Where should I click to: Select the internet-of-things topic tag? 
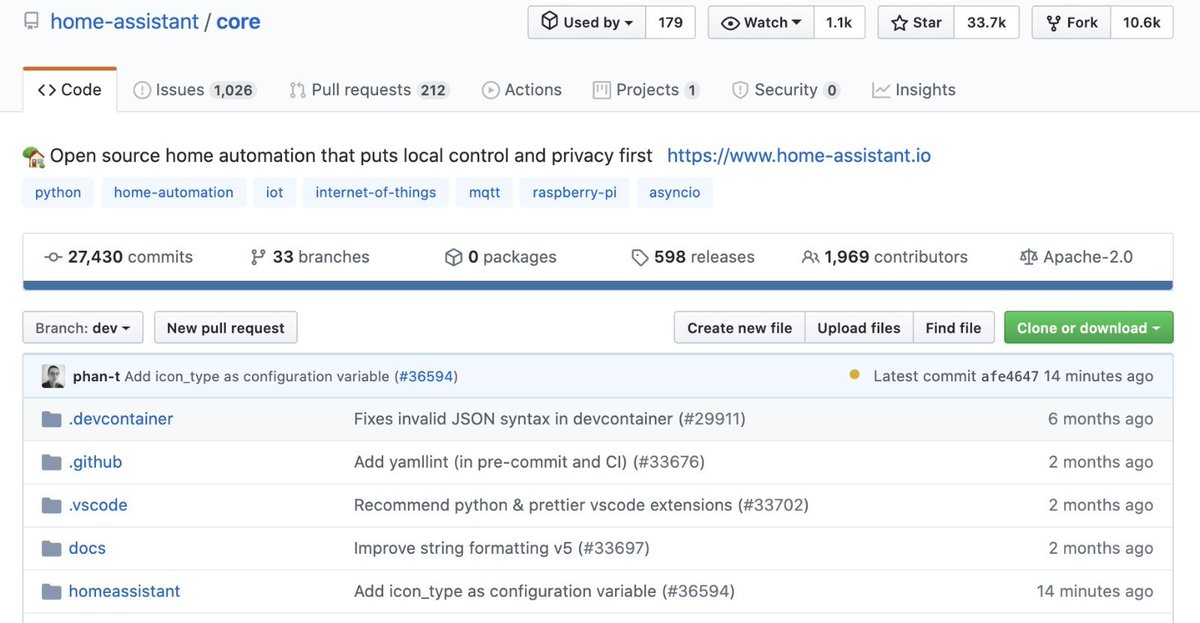(376, 192)
